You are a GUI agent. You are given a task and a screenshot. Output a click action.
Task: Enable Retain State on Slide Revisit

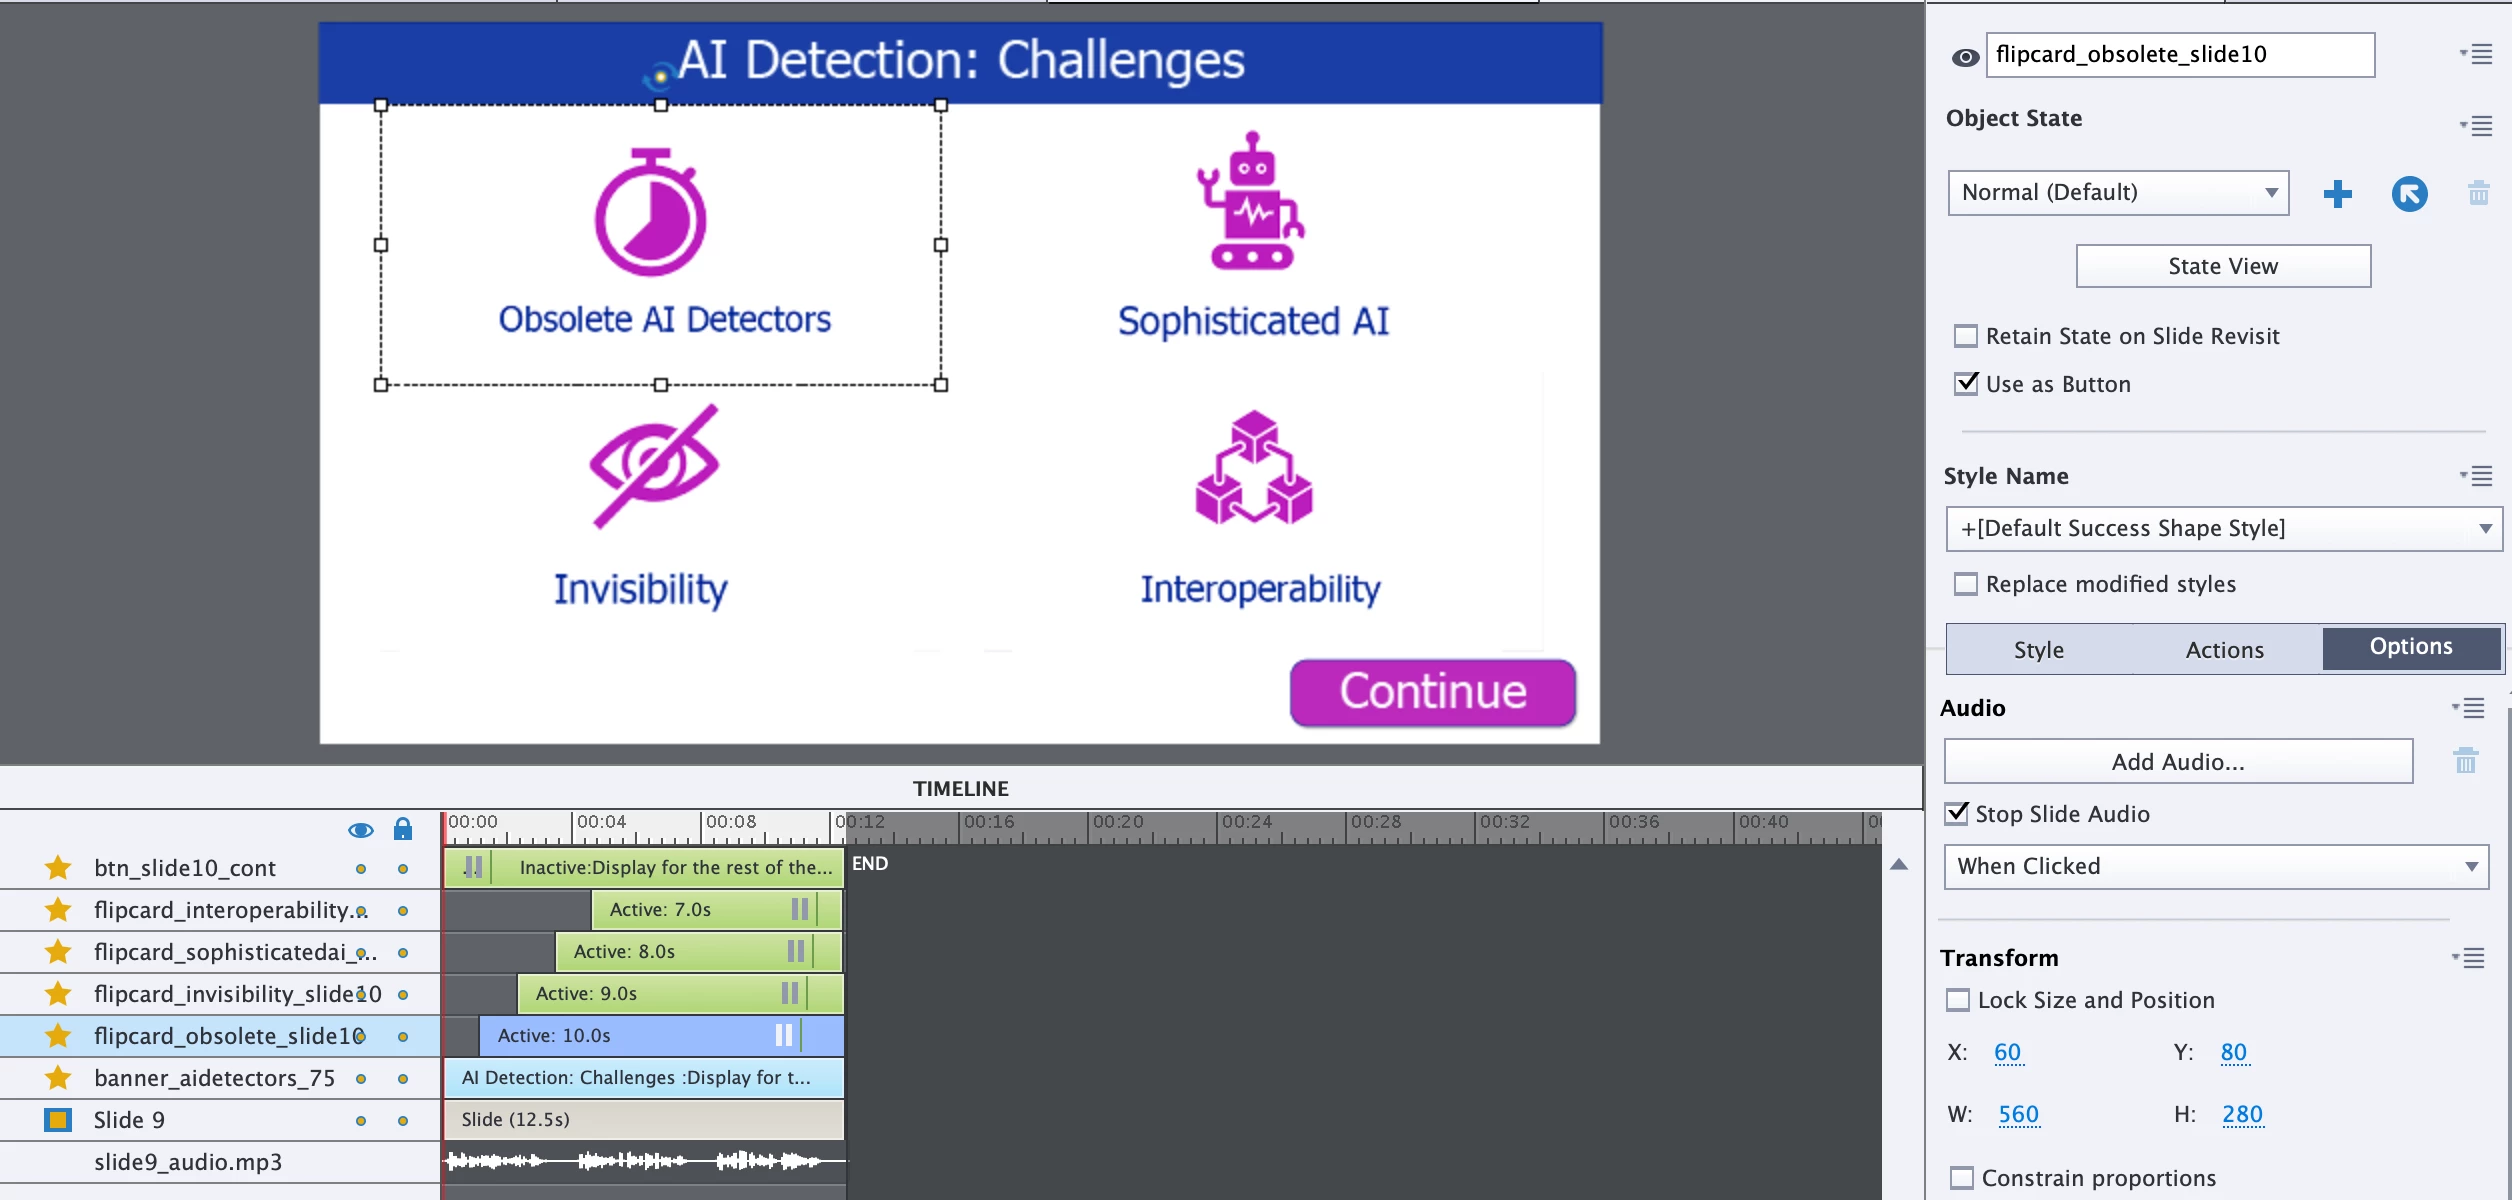pyautogui.click(x=1966, y=336)
